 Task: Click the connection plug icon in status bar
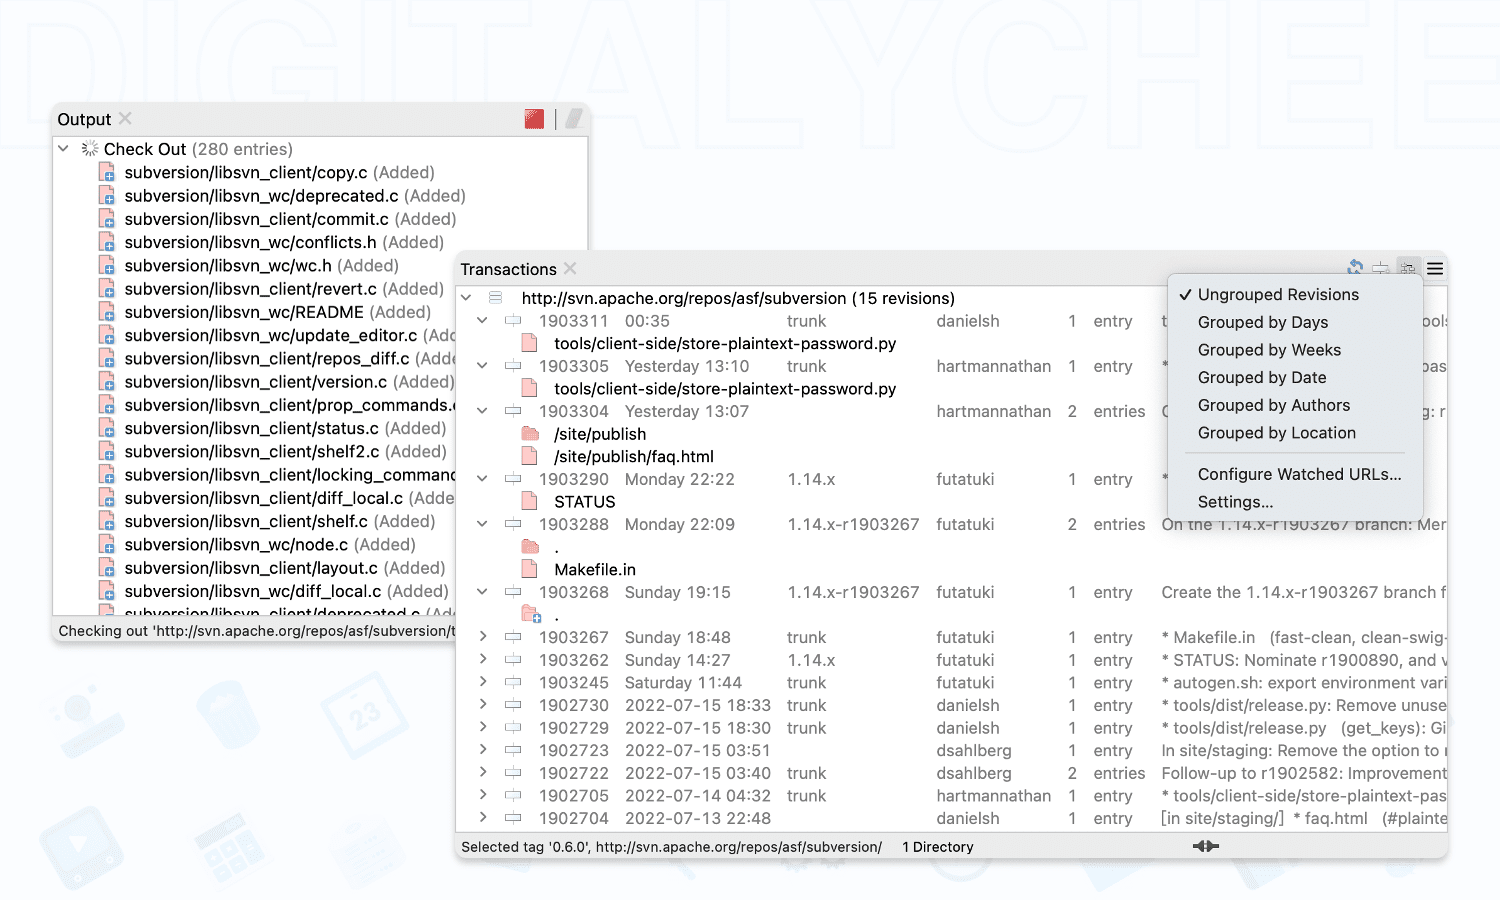point(1206,846)
